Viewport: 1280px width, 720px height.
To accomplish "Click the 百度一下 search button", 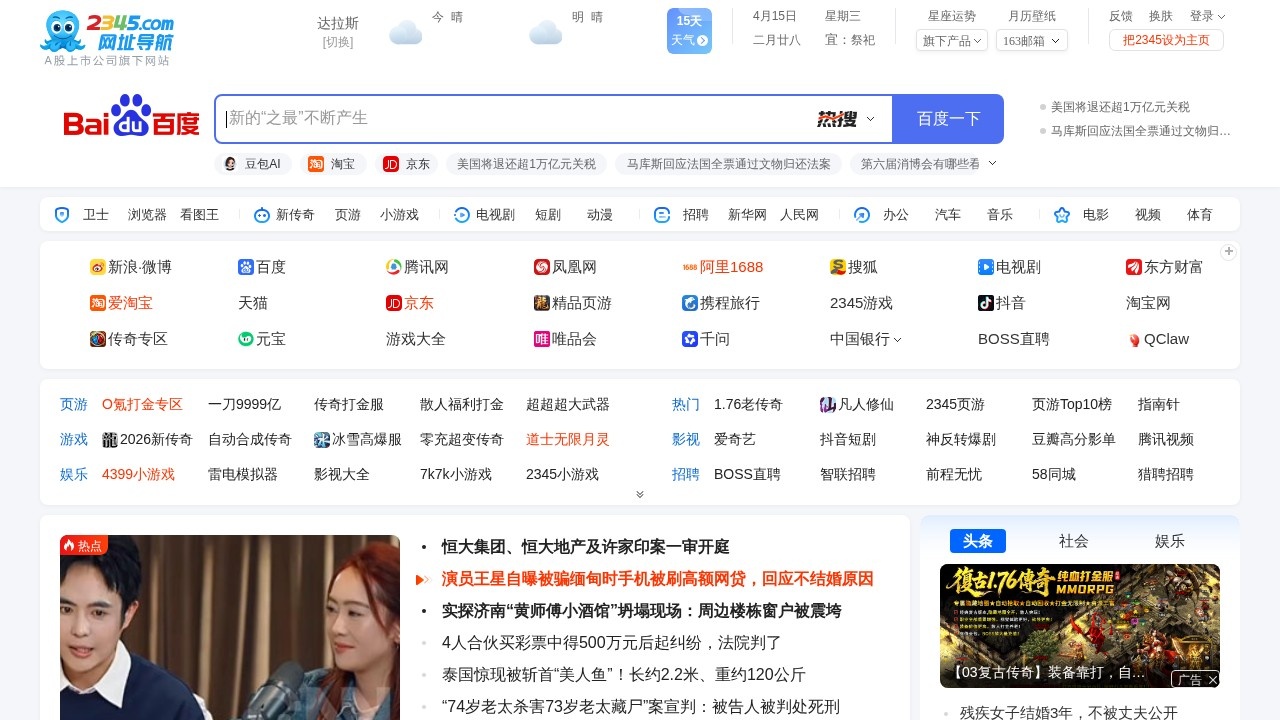I will (946, 118).
